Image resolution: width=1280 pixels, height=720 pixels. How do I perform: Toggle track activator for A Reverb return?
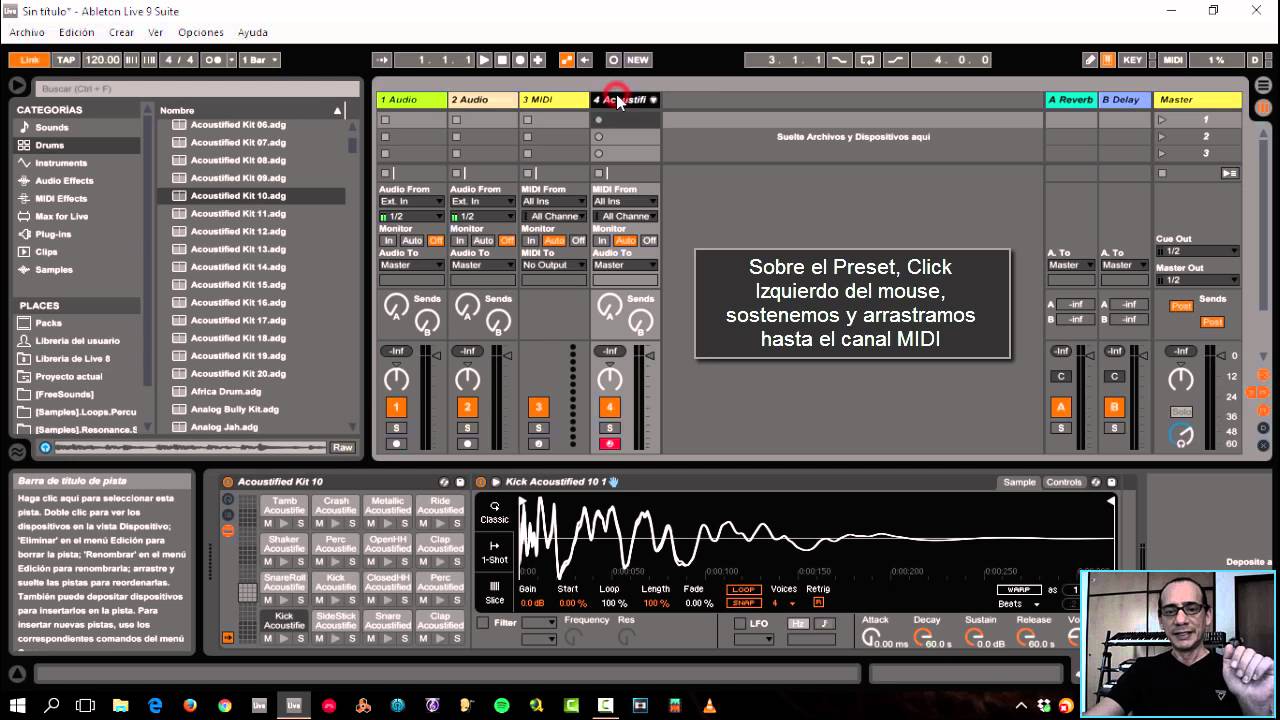tap(1061, 407)
